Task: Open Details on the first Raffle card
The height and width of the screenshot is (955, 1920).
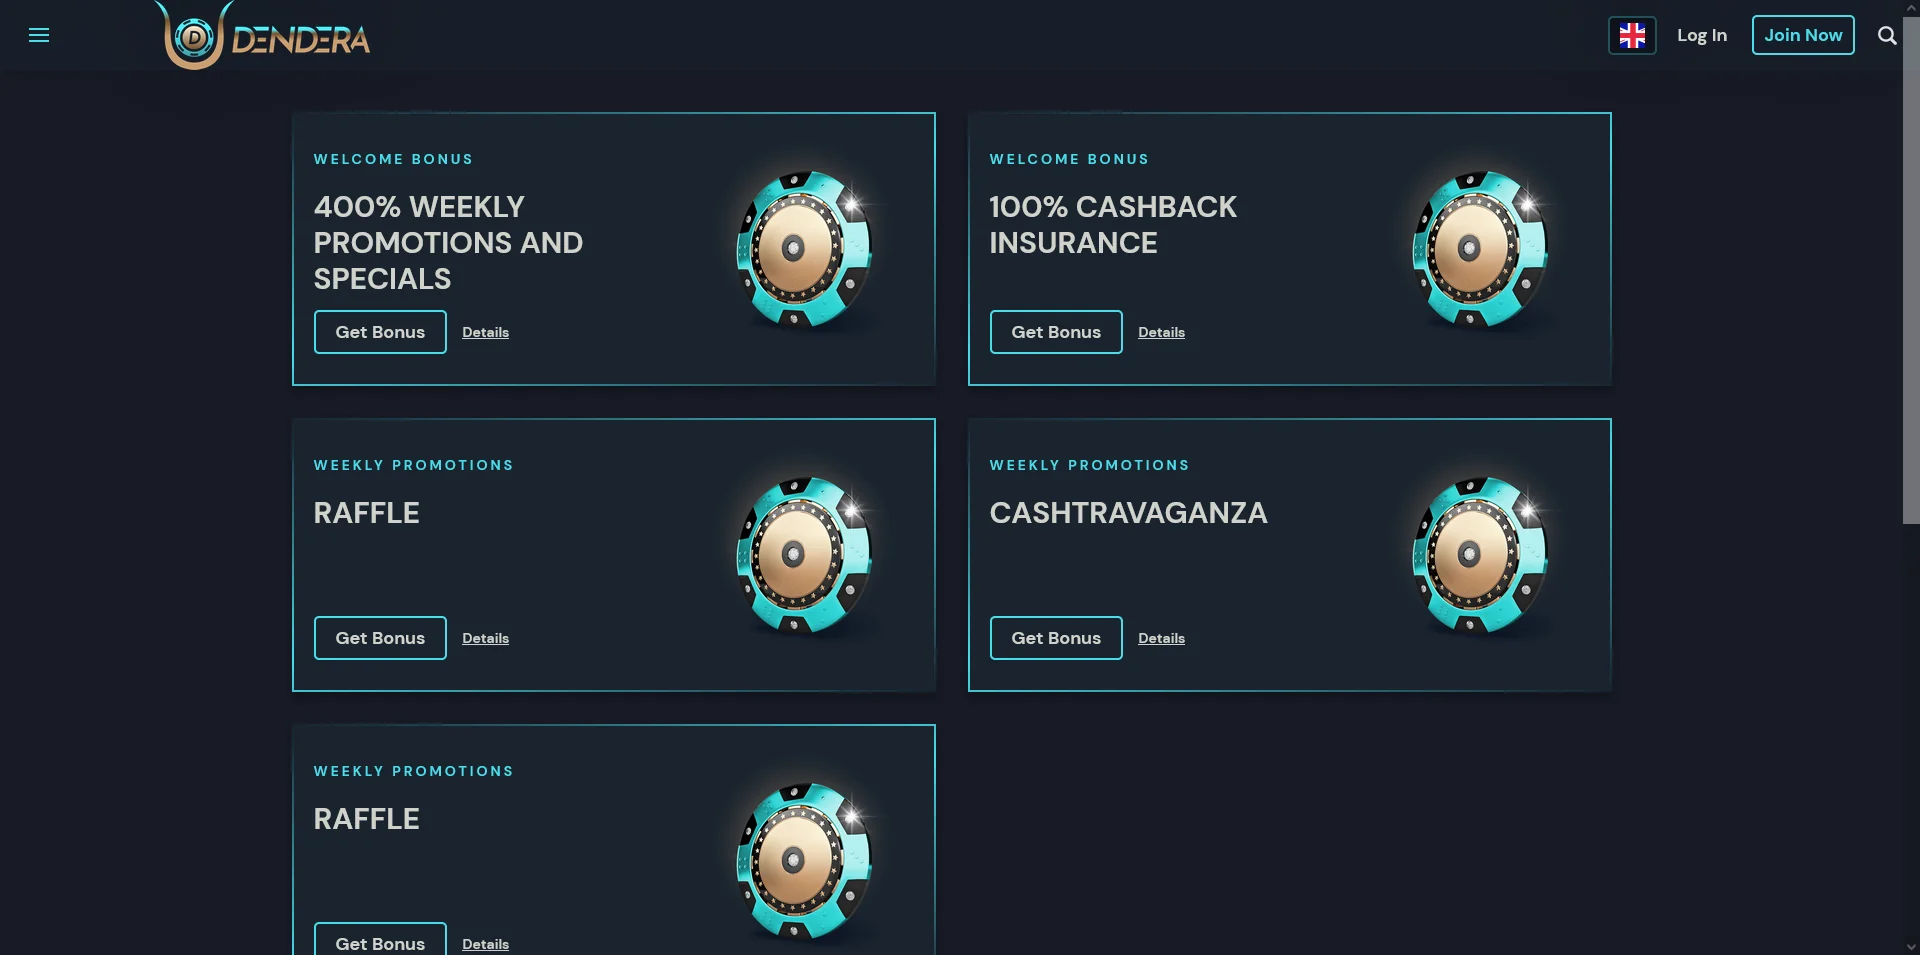Action: pyautogui.click(x=485, y=639)
